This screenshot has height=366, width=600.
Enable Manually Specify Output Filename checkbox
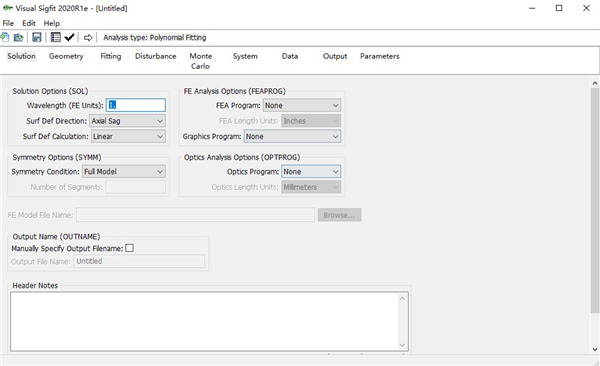(130, 248)
